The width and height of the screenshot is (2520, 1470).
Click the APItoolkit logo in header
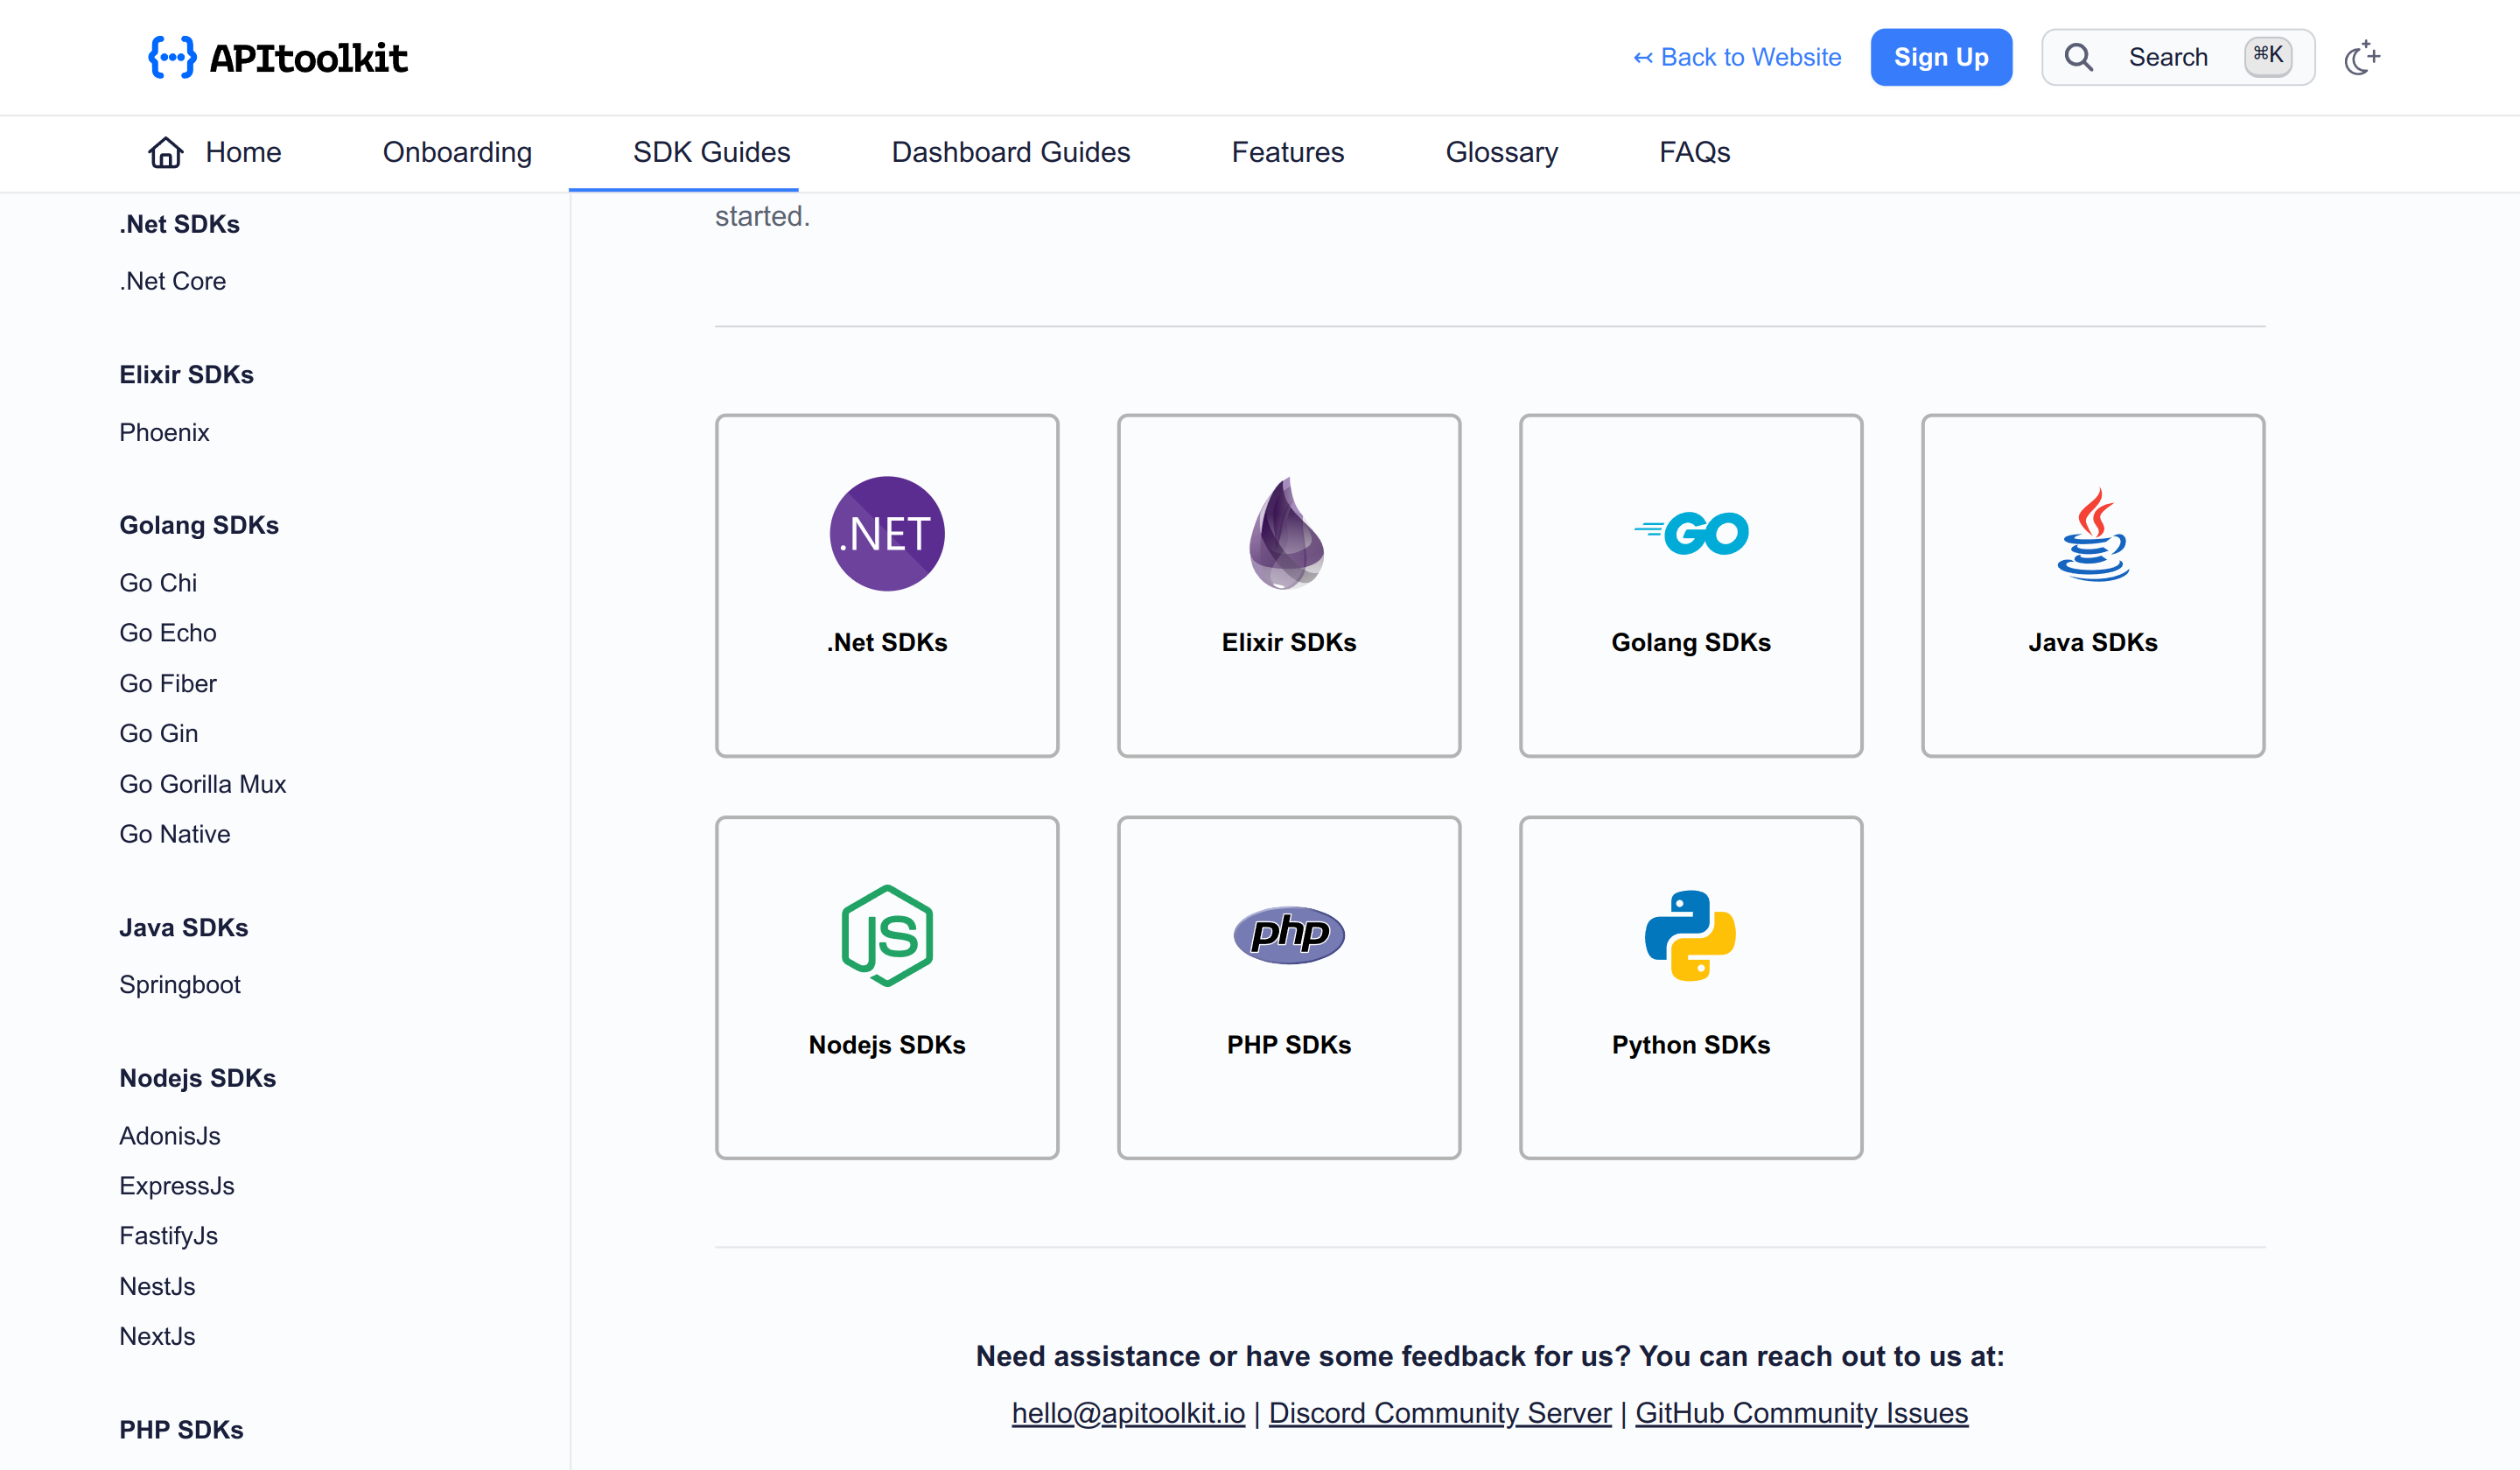(278, 58)
